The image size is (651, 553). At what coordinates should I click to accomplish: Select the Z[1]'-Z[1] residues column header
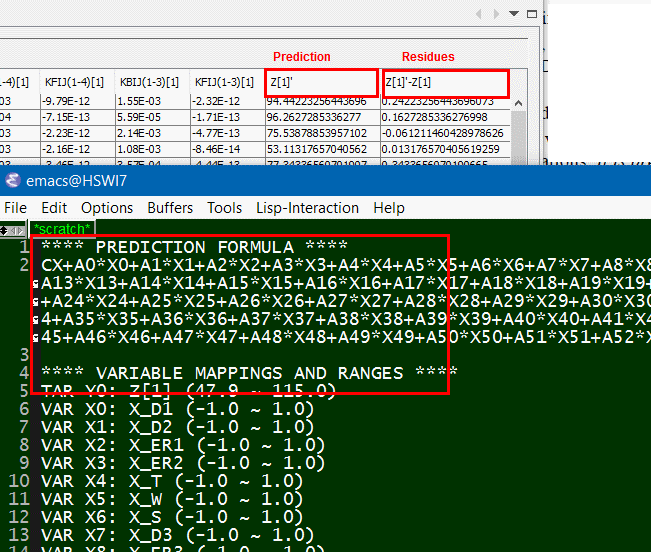point(445,82)
